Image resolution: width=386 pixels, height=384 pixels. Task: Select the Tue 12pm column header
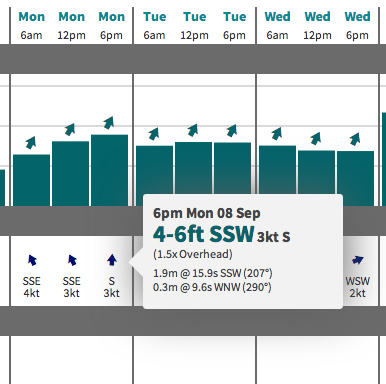[x=194, y=25]
